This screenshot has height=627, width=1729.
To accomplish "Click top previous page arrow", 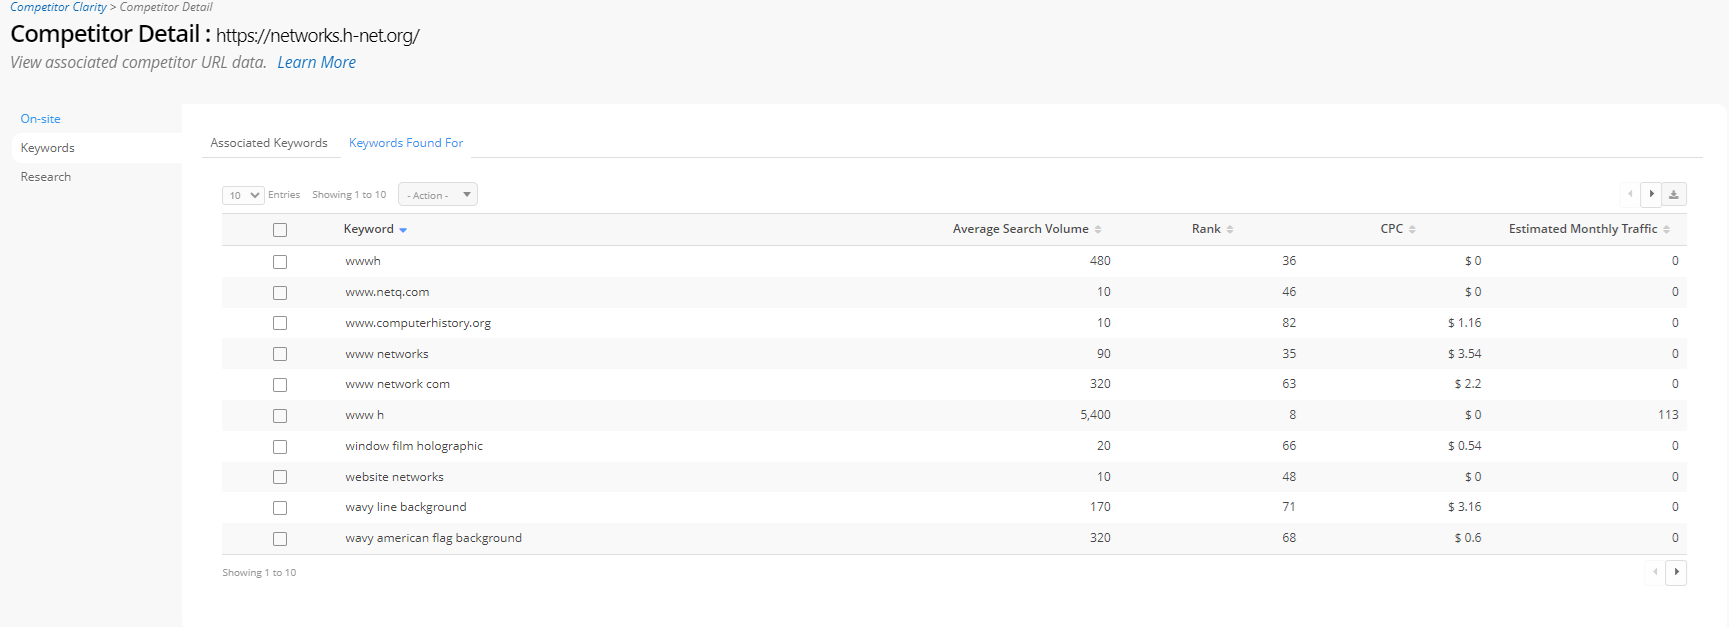I will [x=1630, y=194].
